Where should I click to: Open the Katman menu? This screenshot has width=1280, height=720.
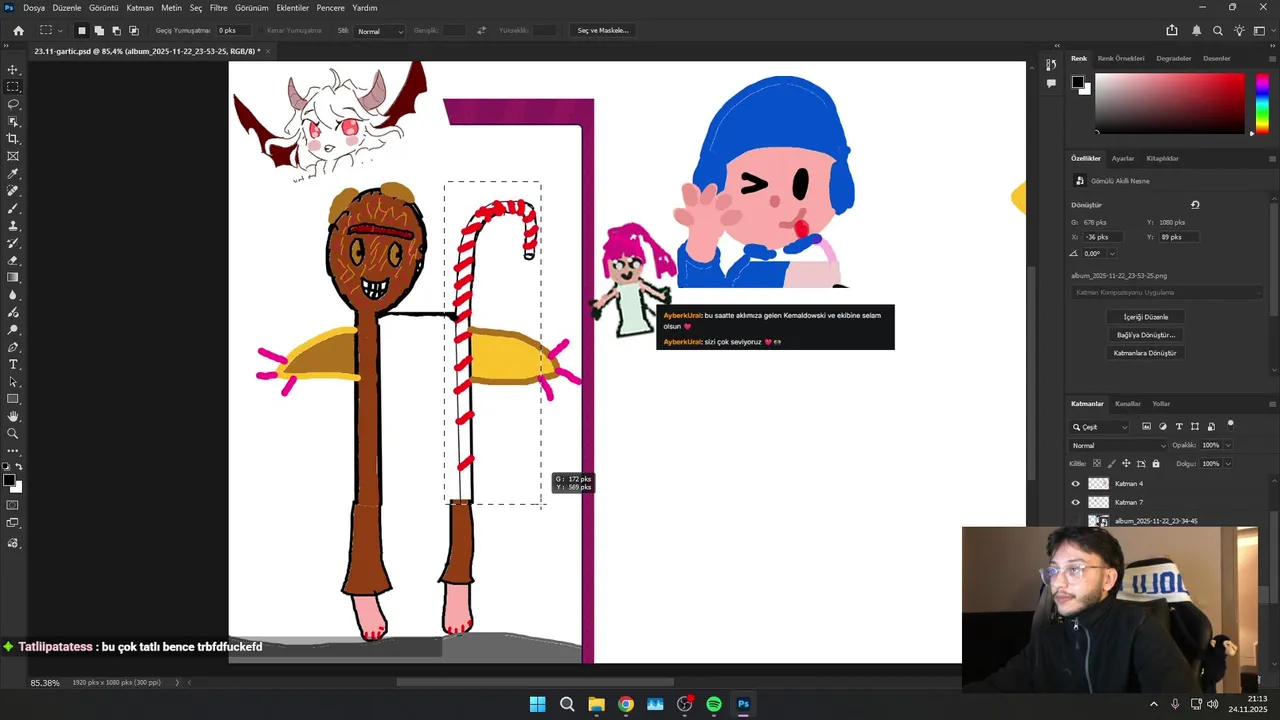[140, 8]
